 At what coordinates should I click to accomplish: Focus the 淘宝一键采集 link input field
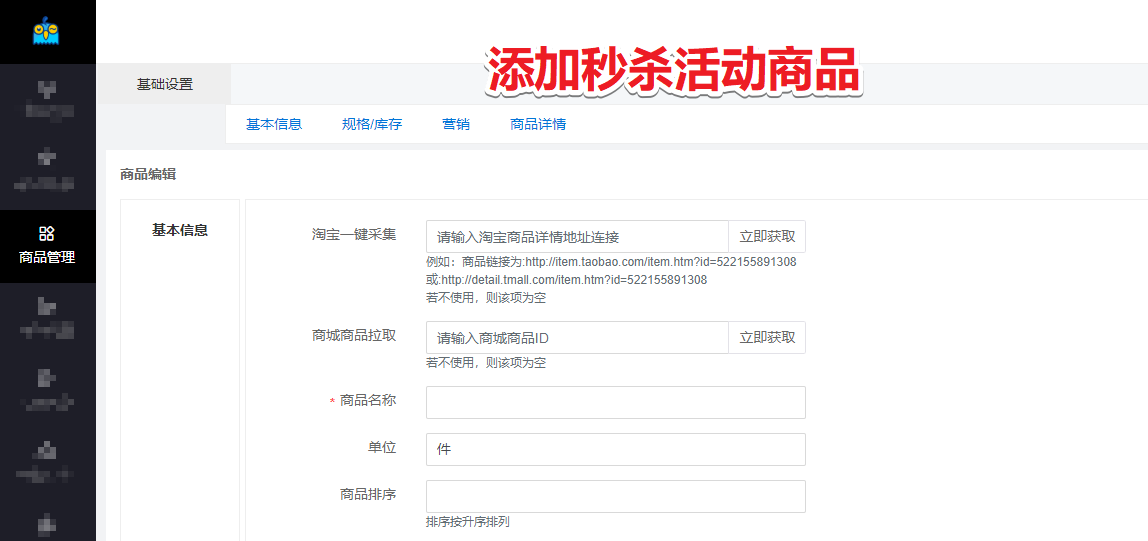click(578, 236)
